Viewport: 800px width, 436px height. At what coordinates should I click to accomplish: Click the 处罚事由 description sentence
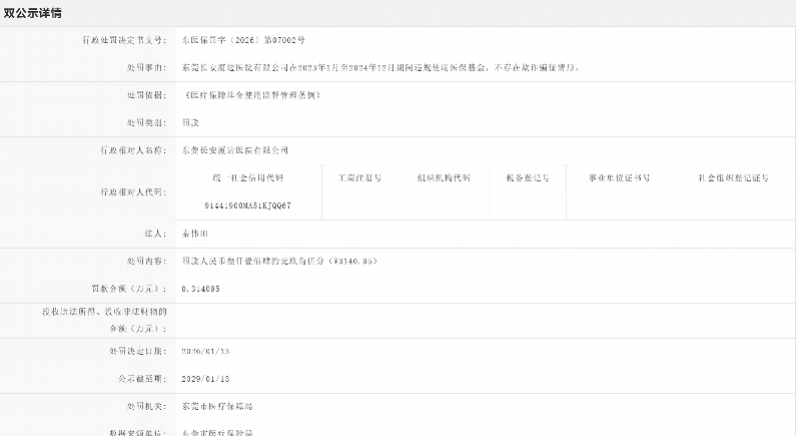[381, 68]
